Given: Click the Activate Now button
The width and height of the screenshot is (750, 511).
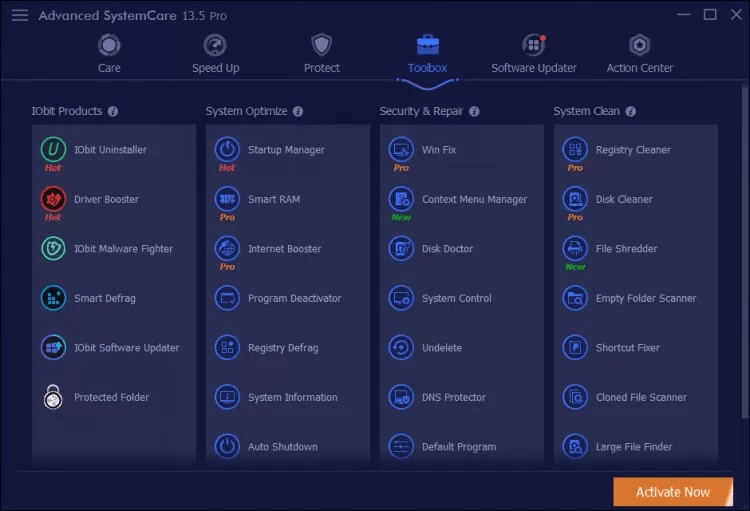Looking at the screenshot, I should (x=673, y=492).
